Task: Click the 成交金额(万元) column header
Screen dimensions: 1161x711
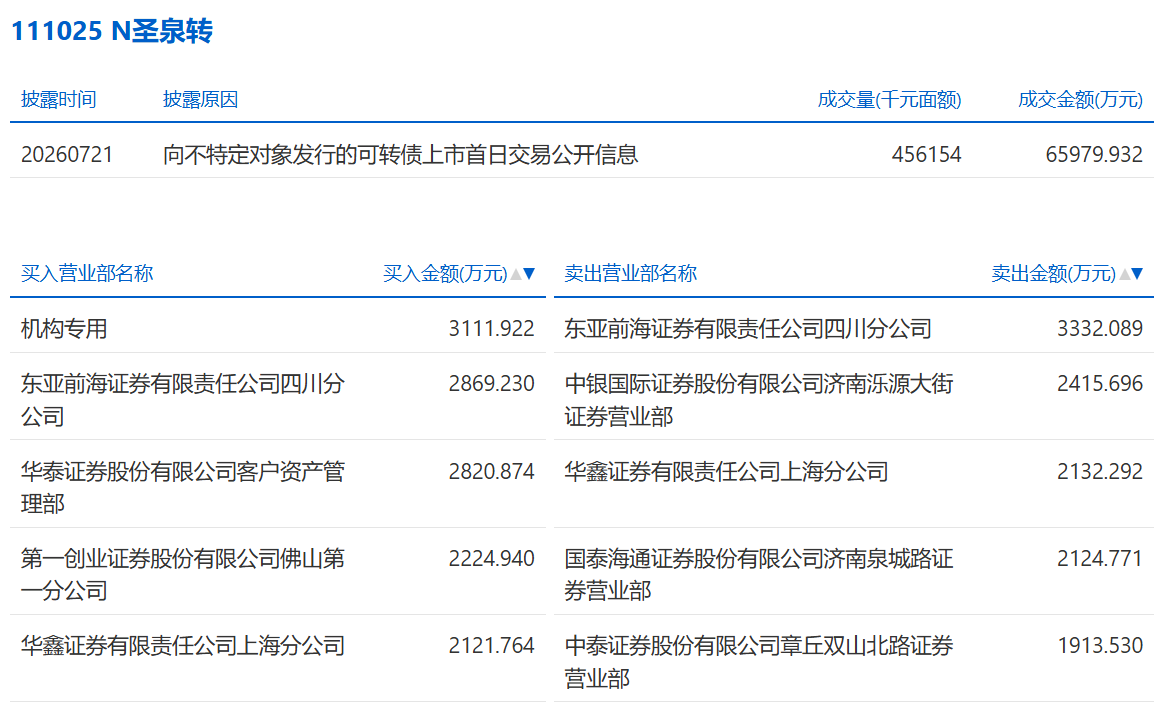Action: point(1080,99)
